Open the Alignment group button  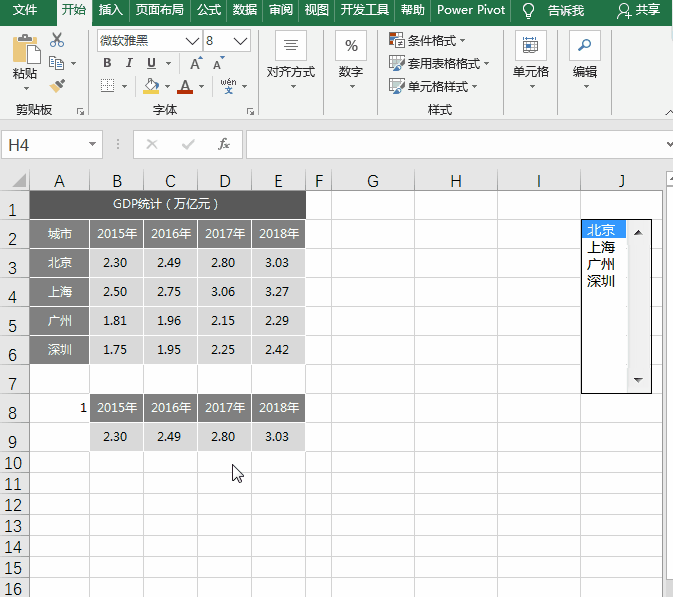click(291, 60)
